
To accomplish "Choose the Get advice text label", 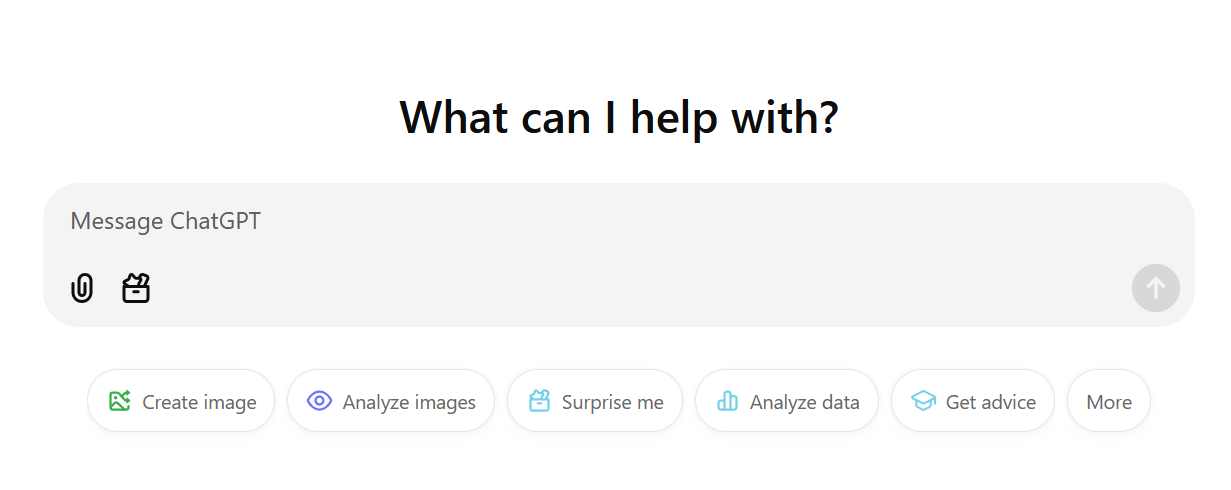I will (x=990, y=402).
